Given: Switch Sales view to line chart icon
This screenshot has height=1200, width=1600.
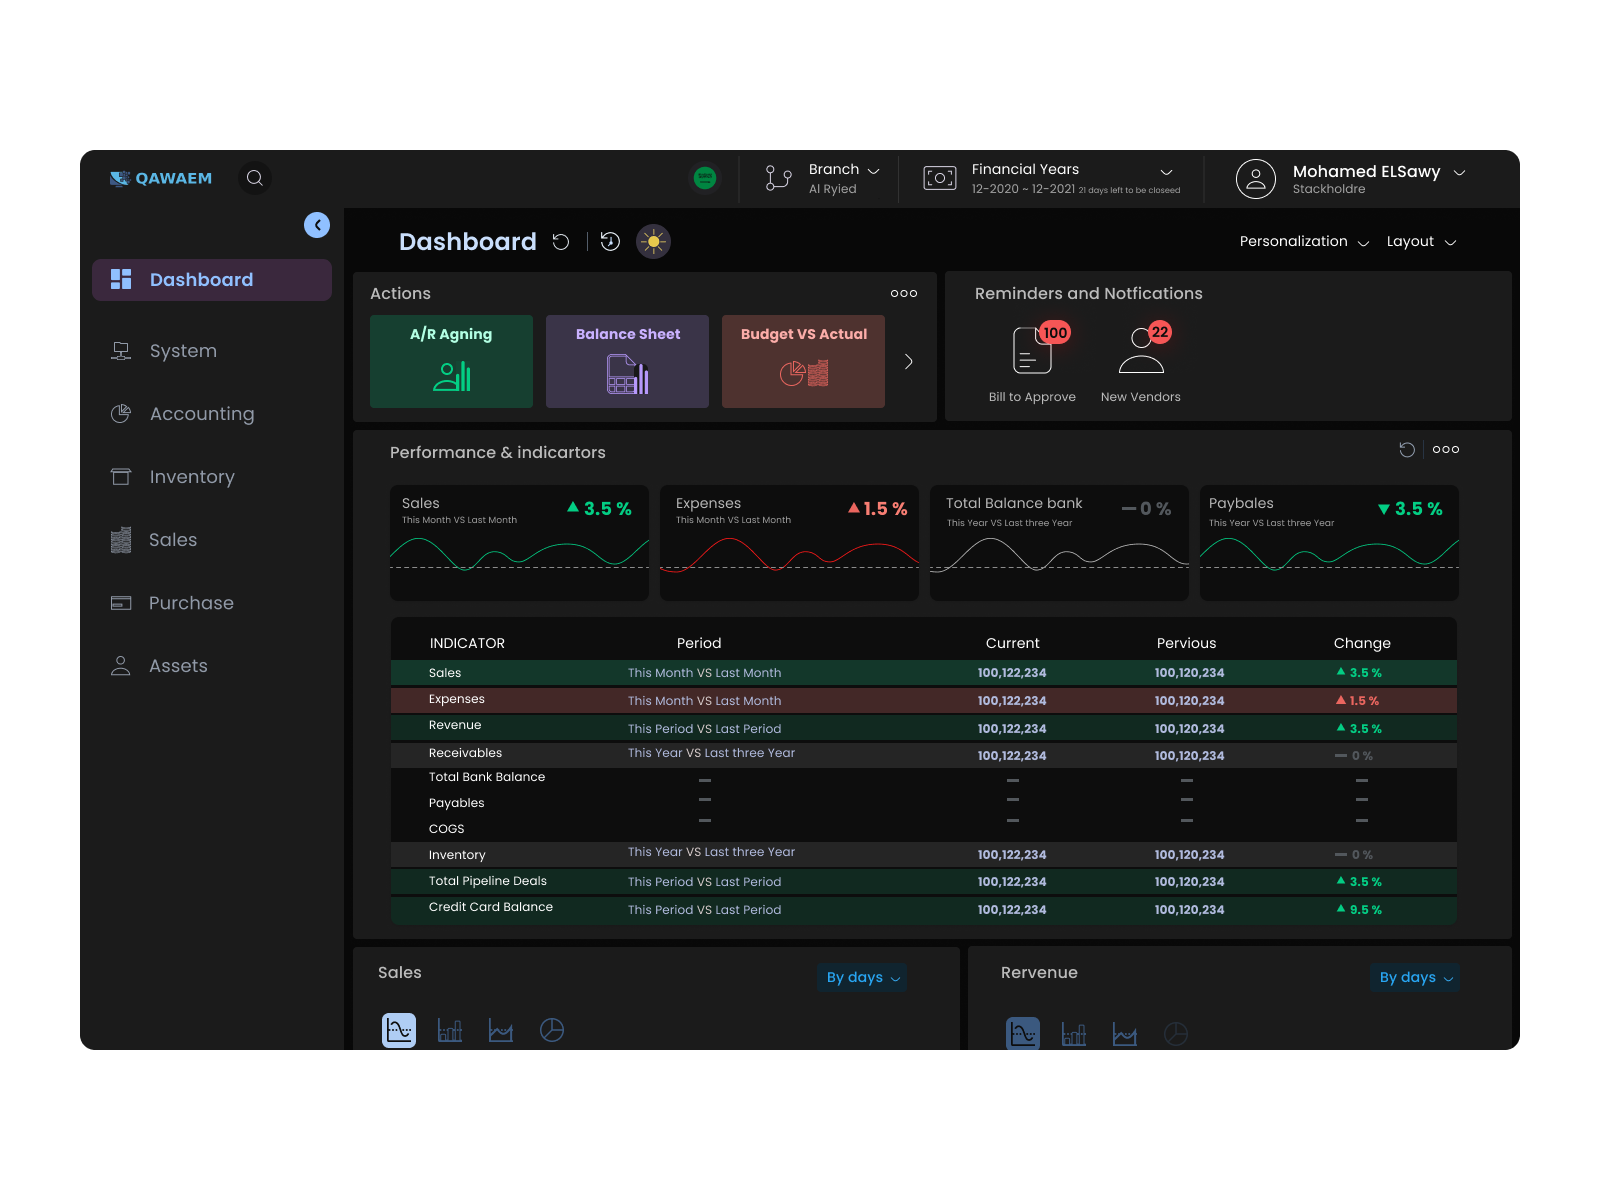Looking at the screenshot, I should tap(501, 1029).
